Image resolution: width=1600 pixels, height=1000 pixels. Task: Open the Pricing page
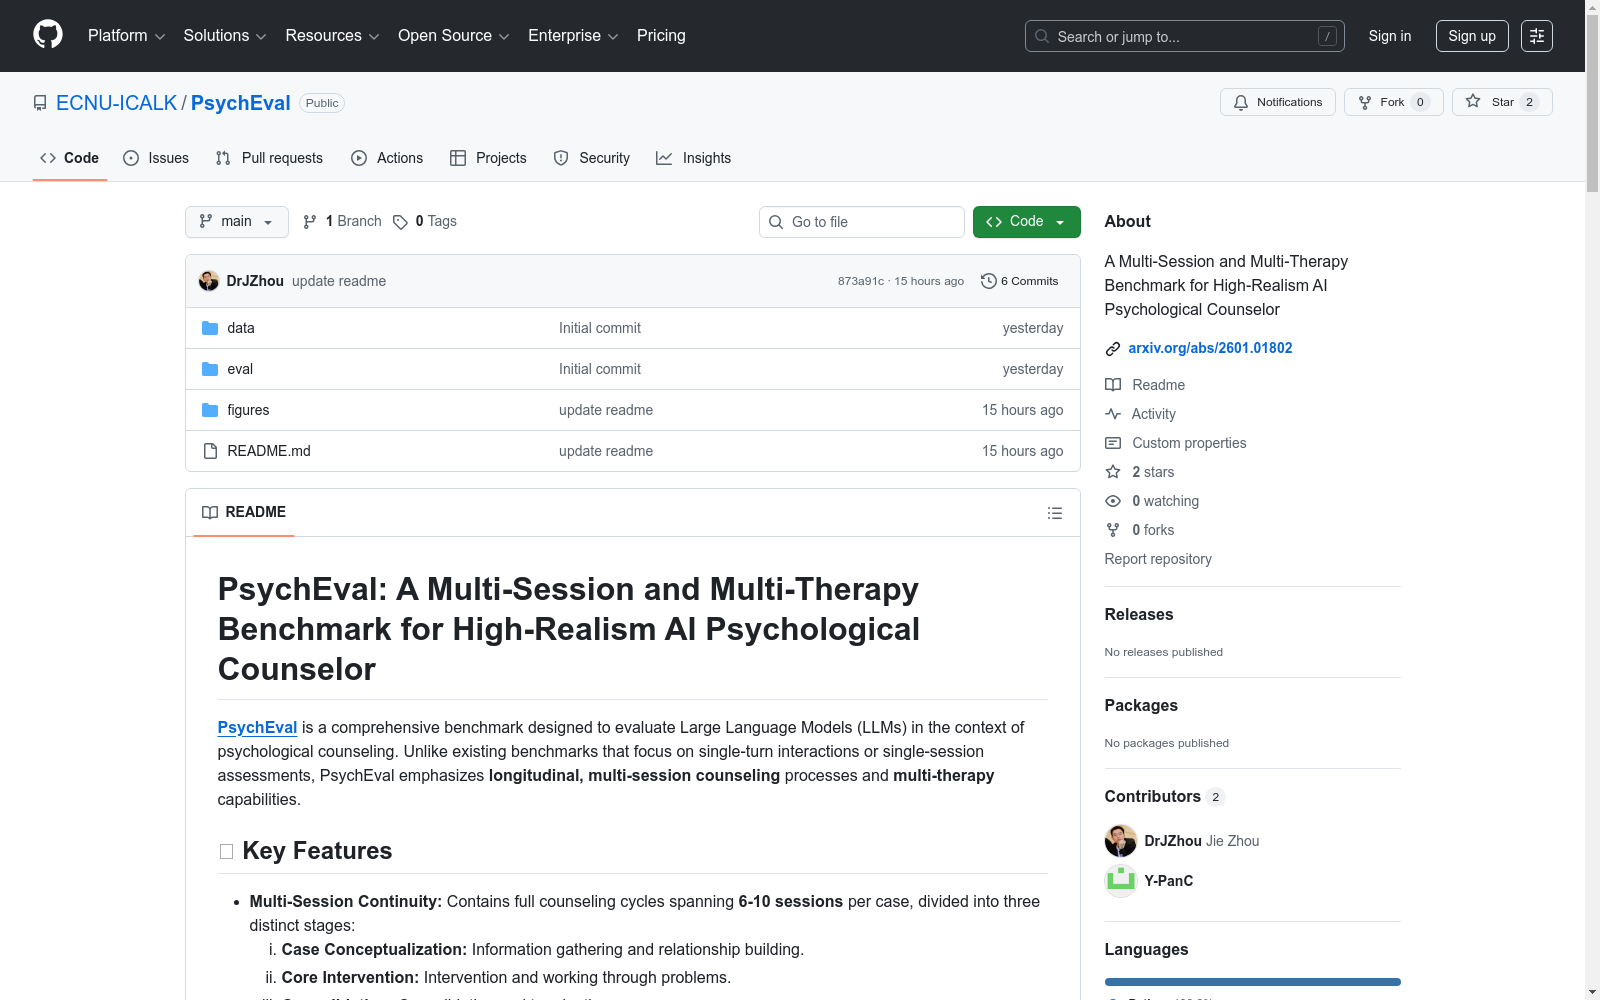click(x=661, y=36)
